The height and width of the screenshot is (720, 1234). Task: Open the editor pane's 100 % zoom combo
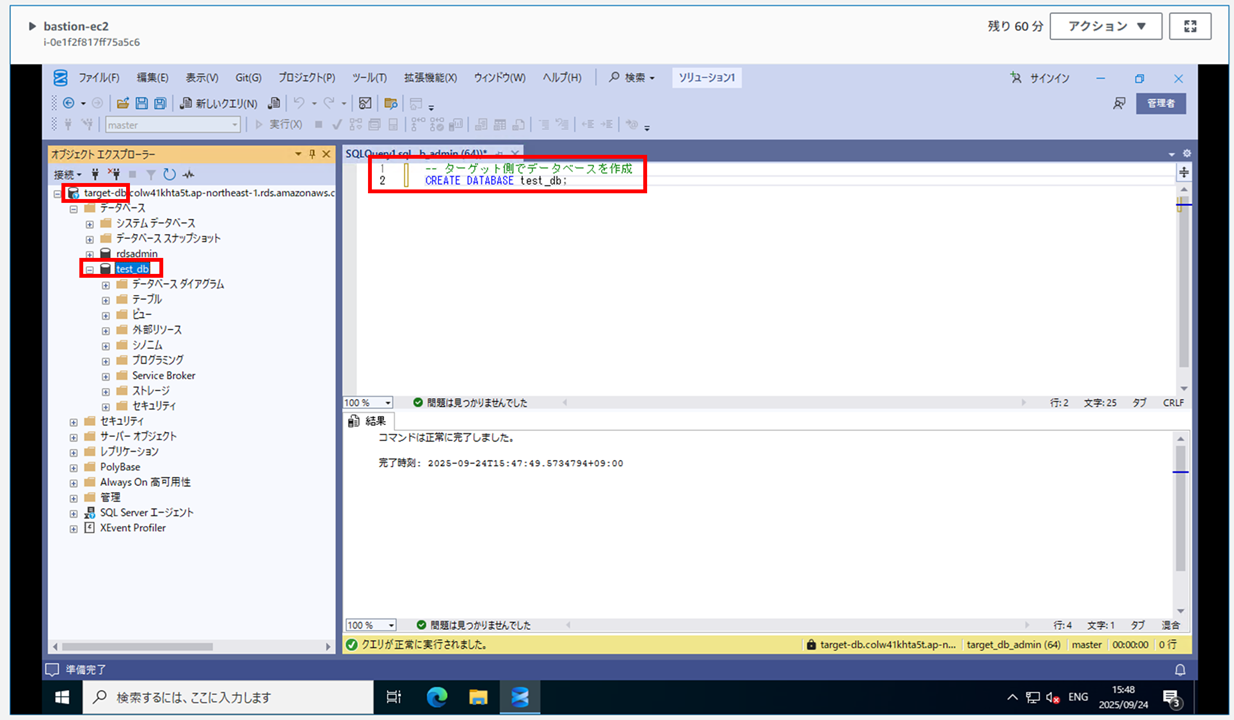[x=369, y=403]
